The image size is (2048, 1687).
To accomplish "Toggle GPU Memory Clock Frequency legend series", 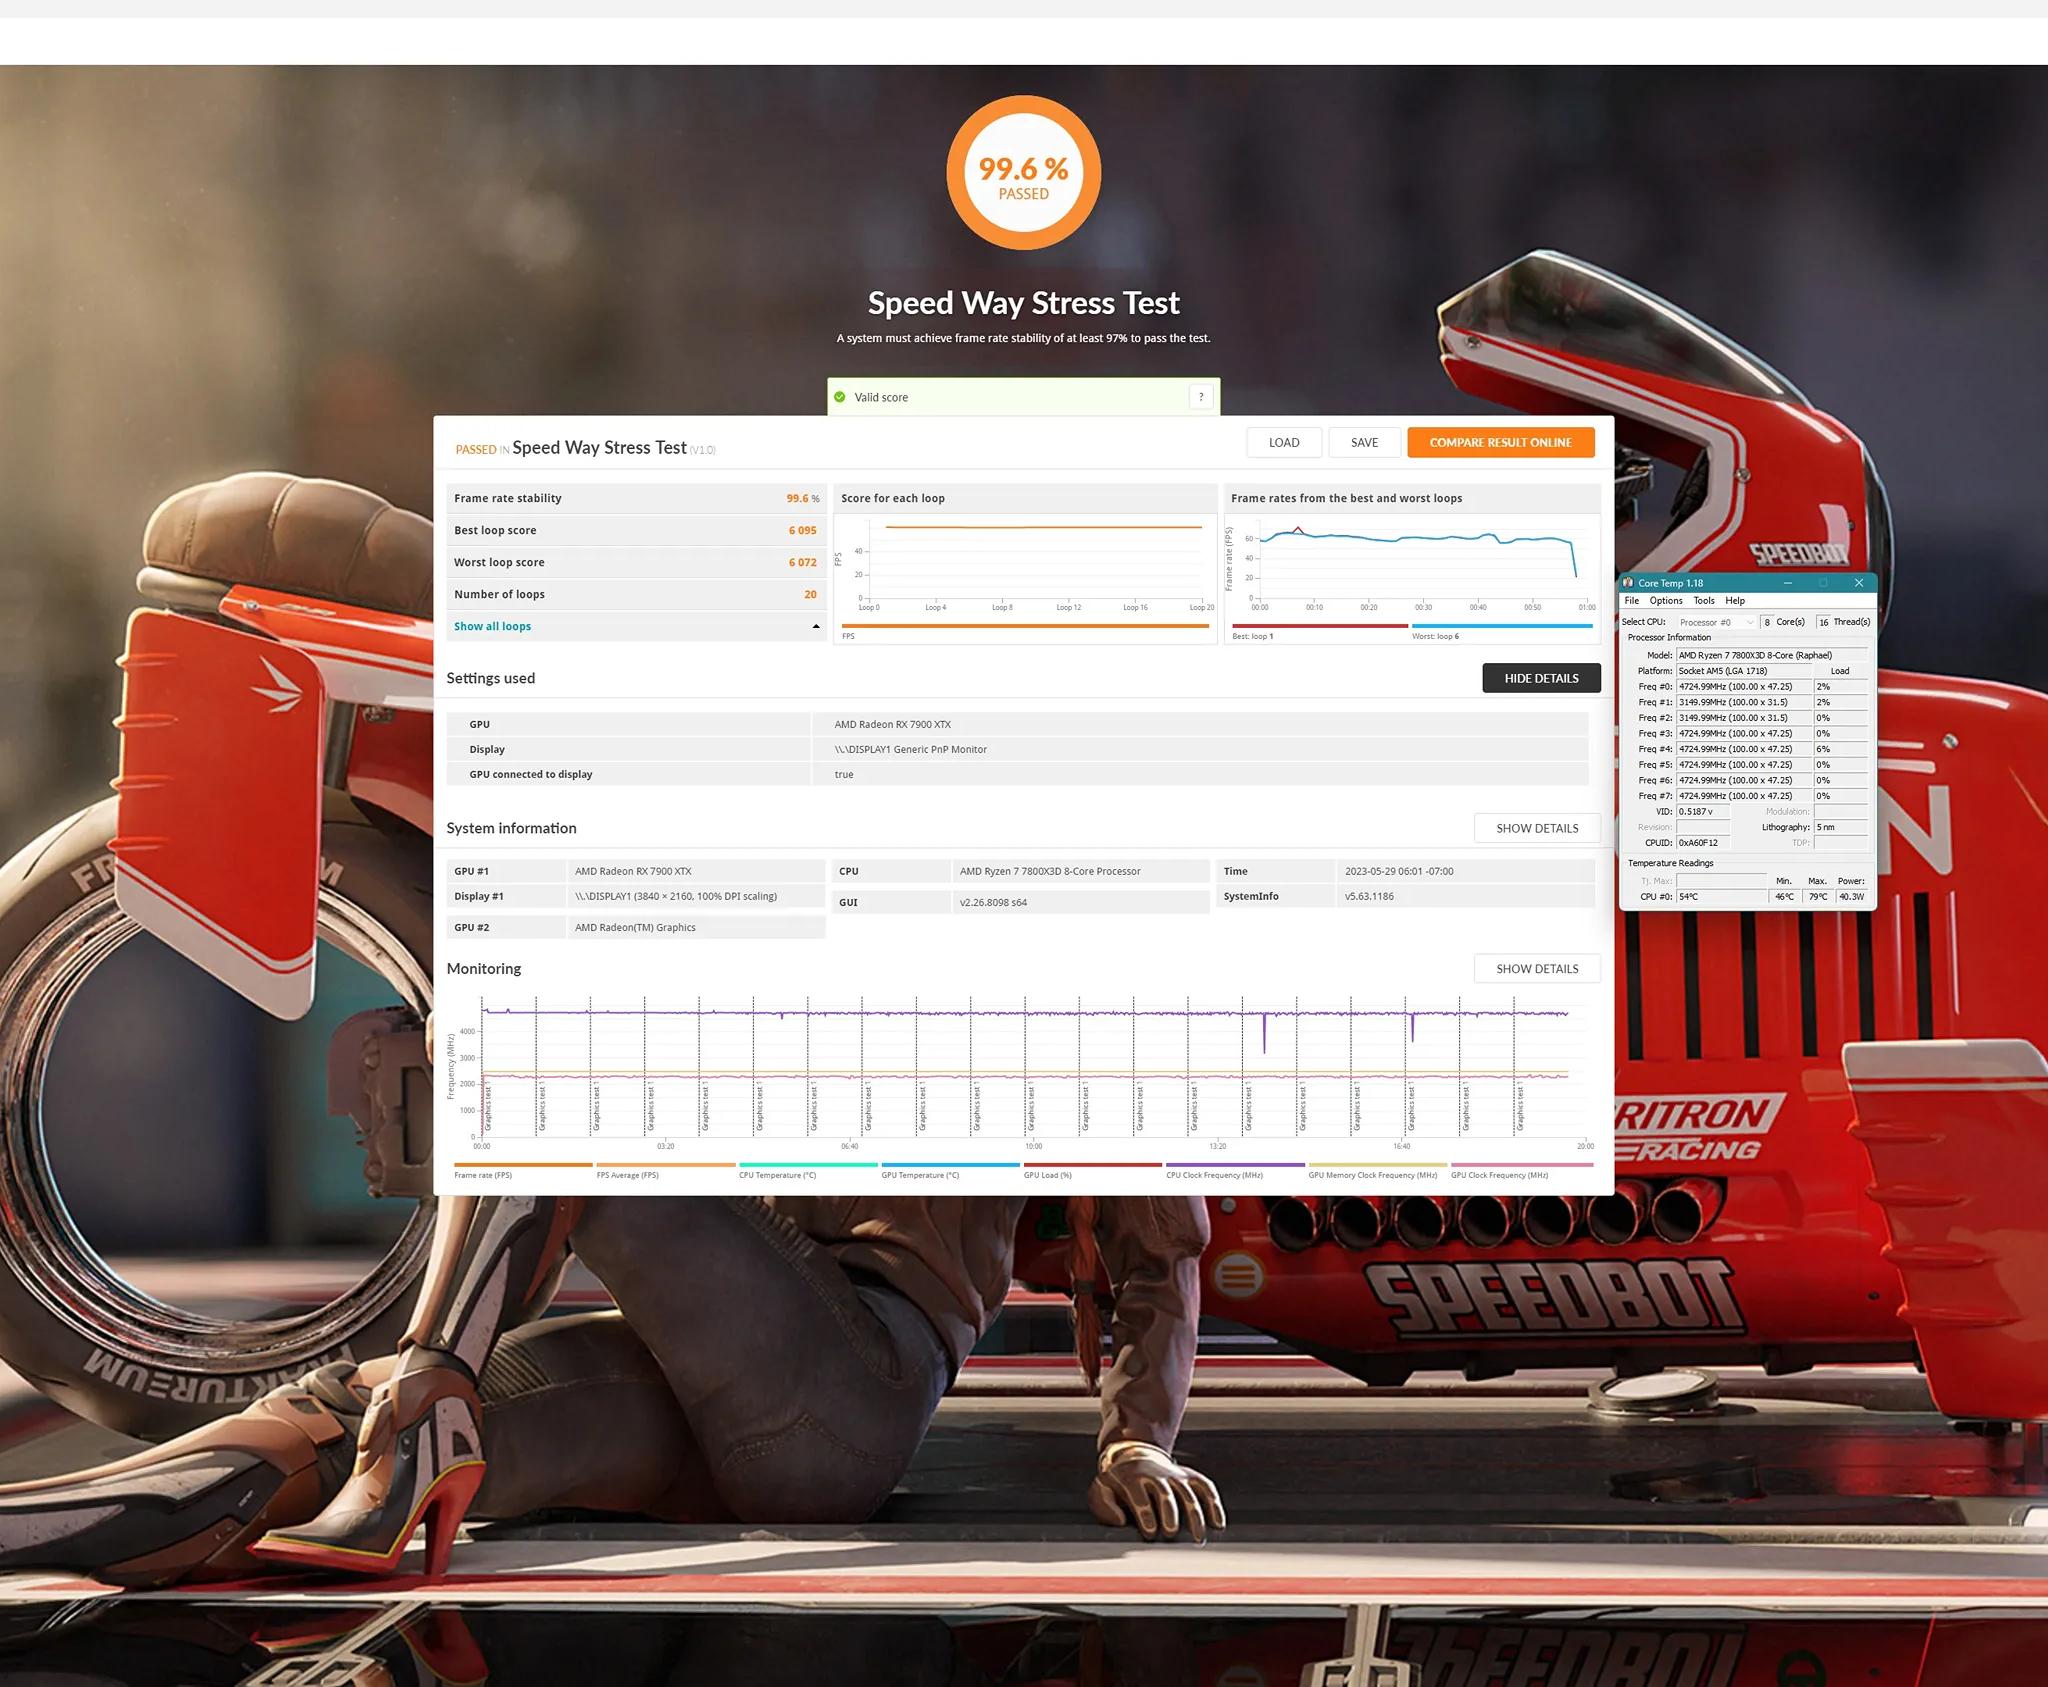I will coord(1378,1170).
